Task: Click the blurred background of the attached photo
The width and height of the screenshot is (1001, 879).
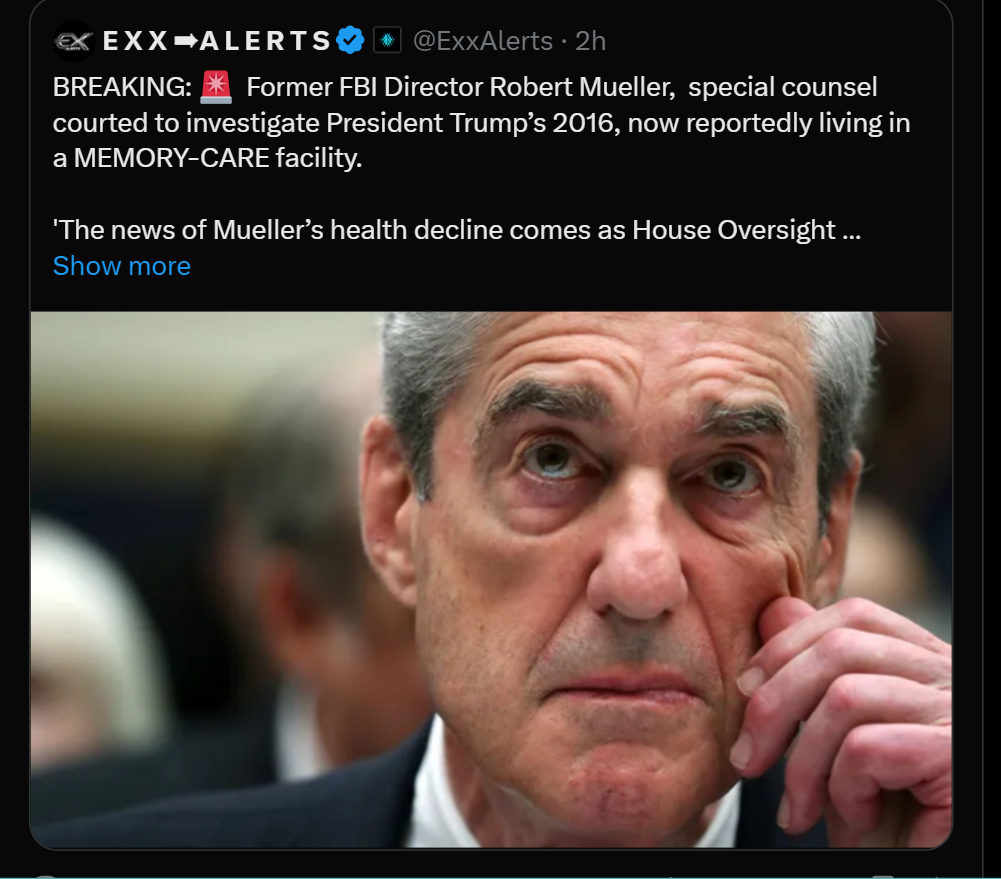Action: pos(192,543)
